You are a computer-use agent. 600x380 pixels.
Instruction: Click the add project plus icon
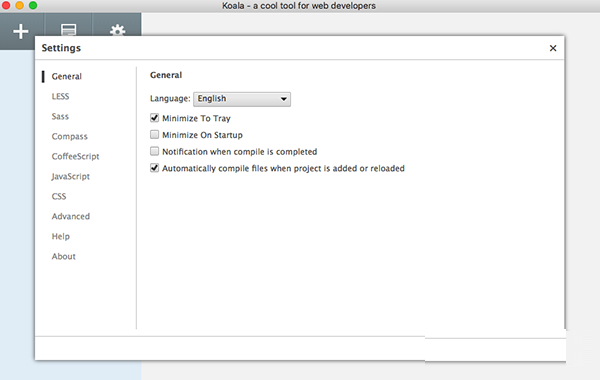(x=21, y=31)
